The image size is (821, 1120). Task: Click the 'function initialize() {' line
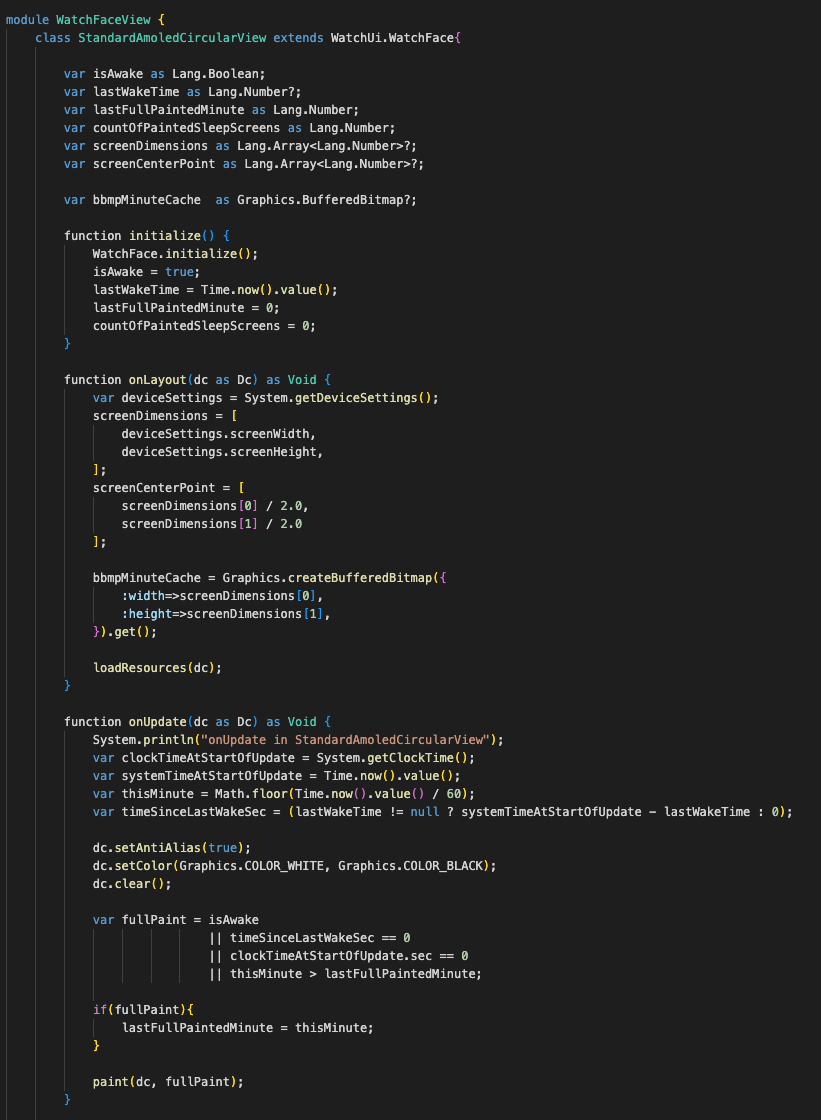[146, 236]
